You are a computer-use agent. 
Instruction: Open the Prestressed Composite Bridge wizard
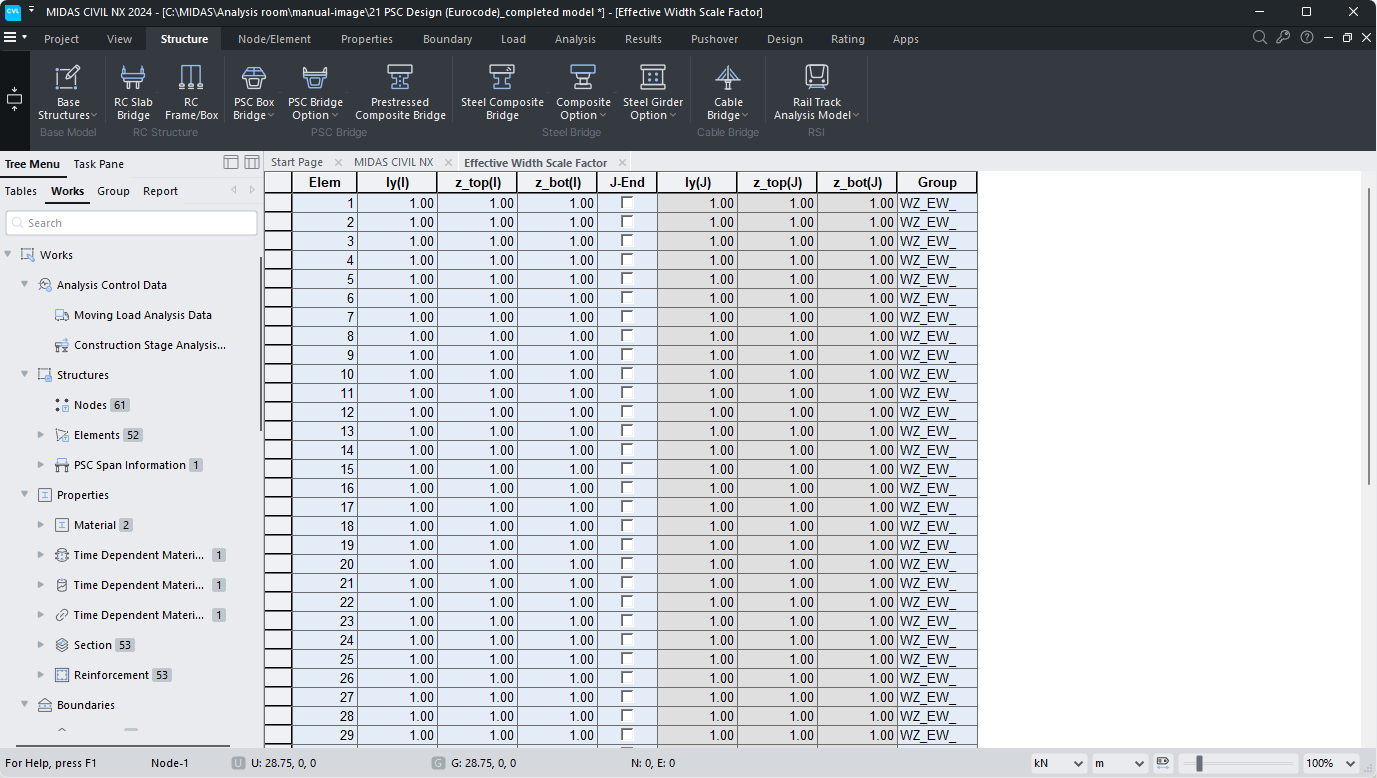(x=400, y=94)
